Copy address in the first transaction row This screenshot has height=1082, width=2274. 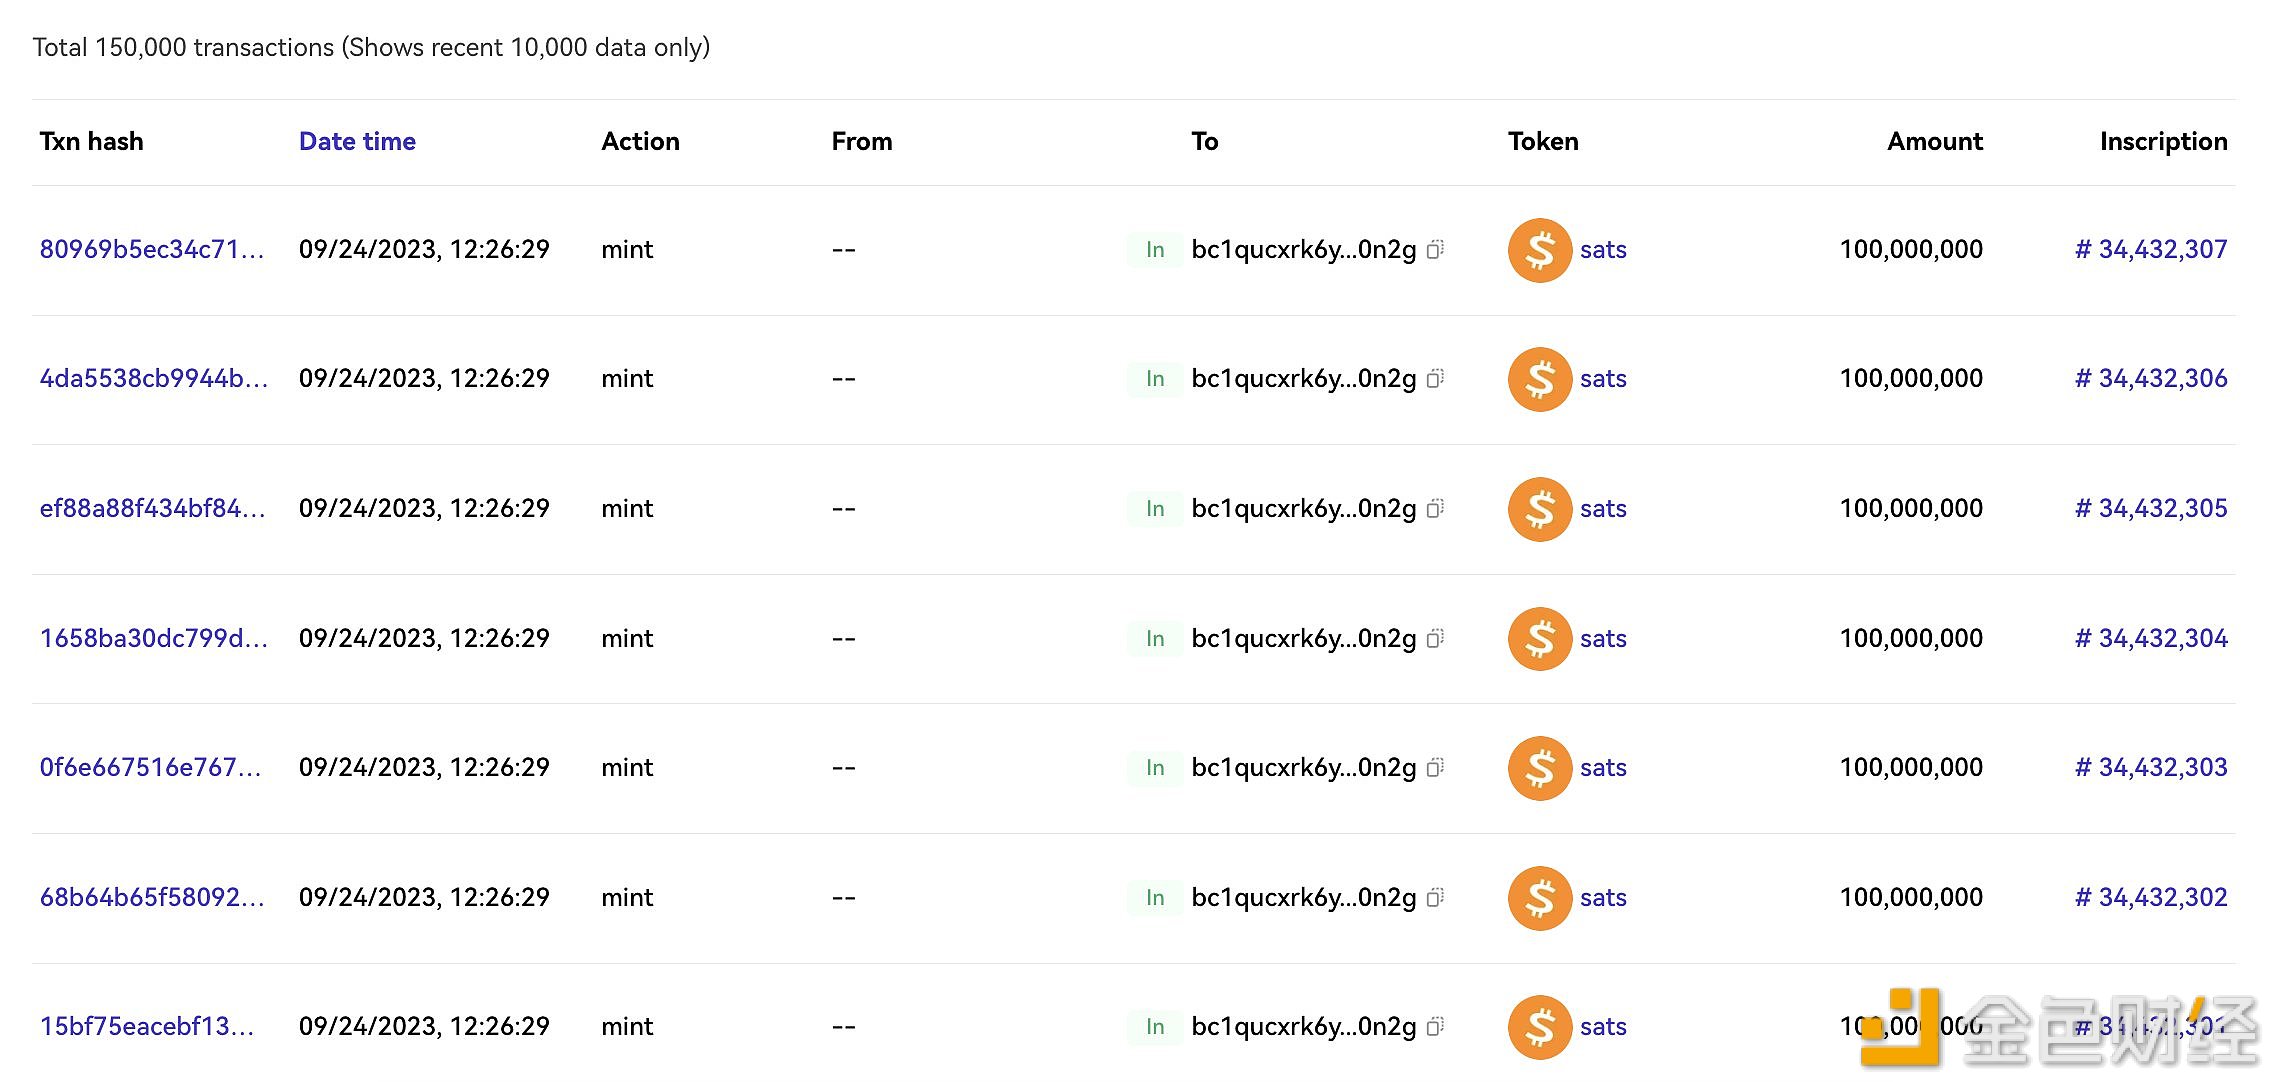pos(1436,250)
